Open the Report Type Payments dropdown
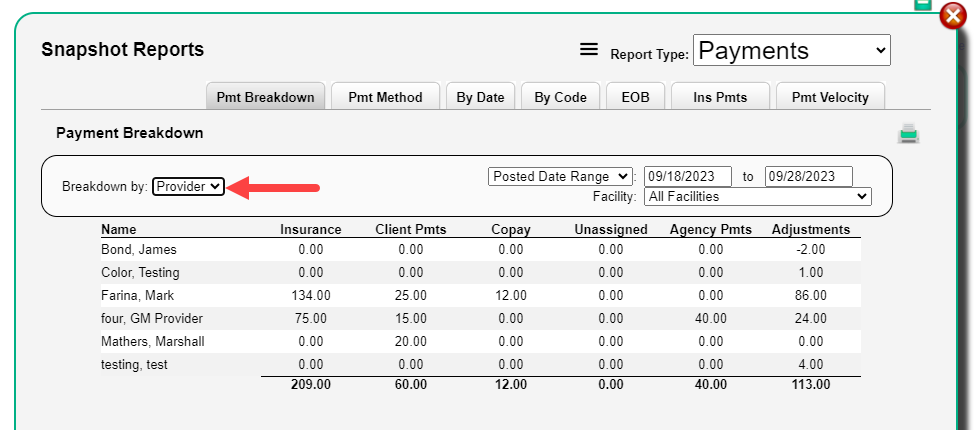 791,50
